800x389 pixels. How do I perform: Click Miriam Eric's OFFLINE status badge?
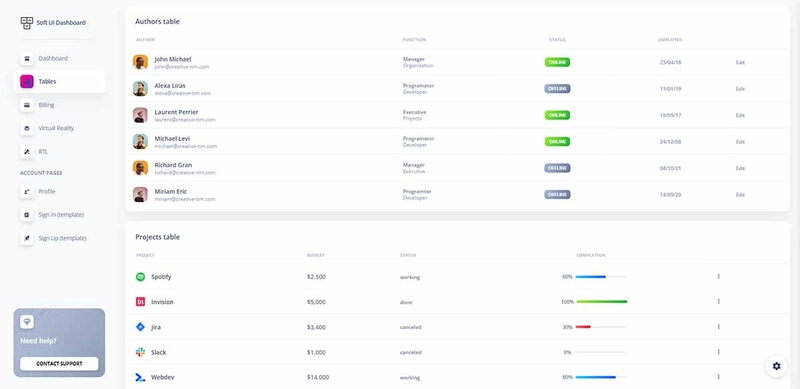click(557, 194)
